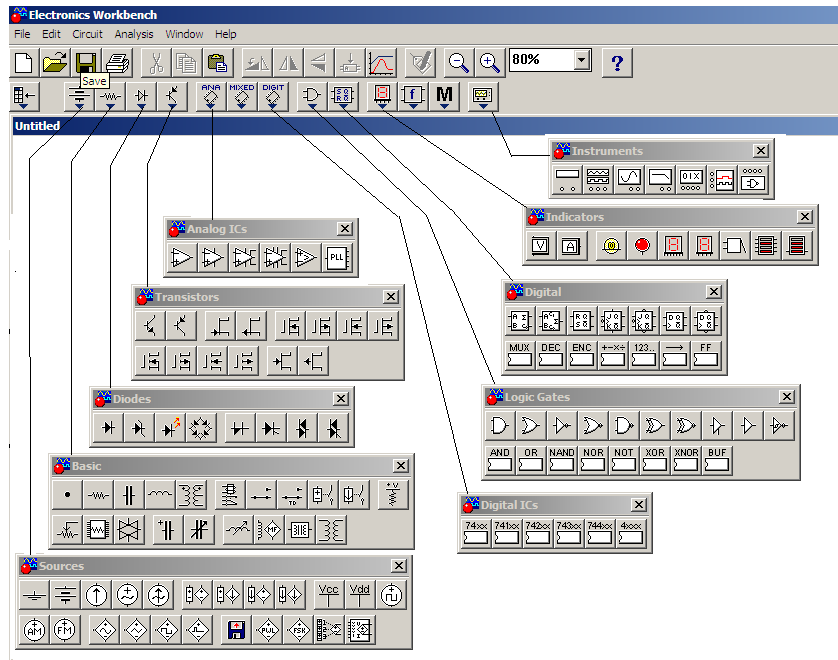838x660 pixels.
Task: Close the Analog ICs panel
Action: click(x=345, y=229)
